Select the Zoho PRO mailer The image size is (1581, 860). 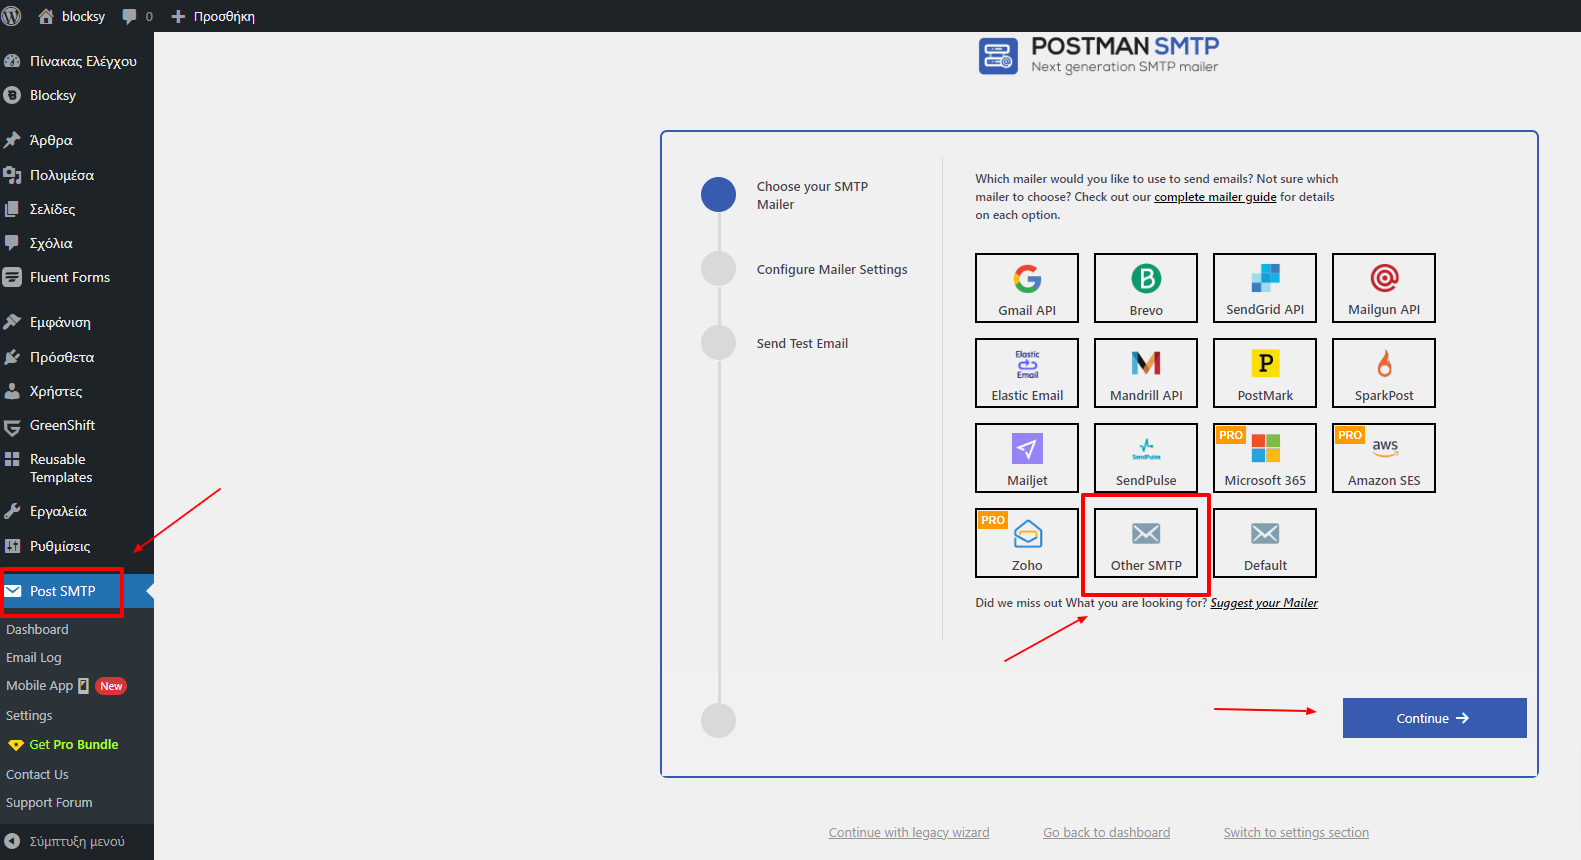click(x=1027, y=543)
